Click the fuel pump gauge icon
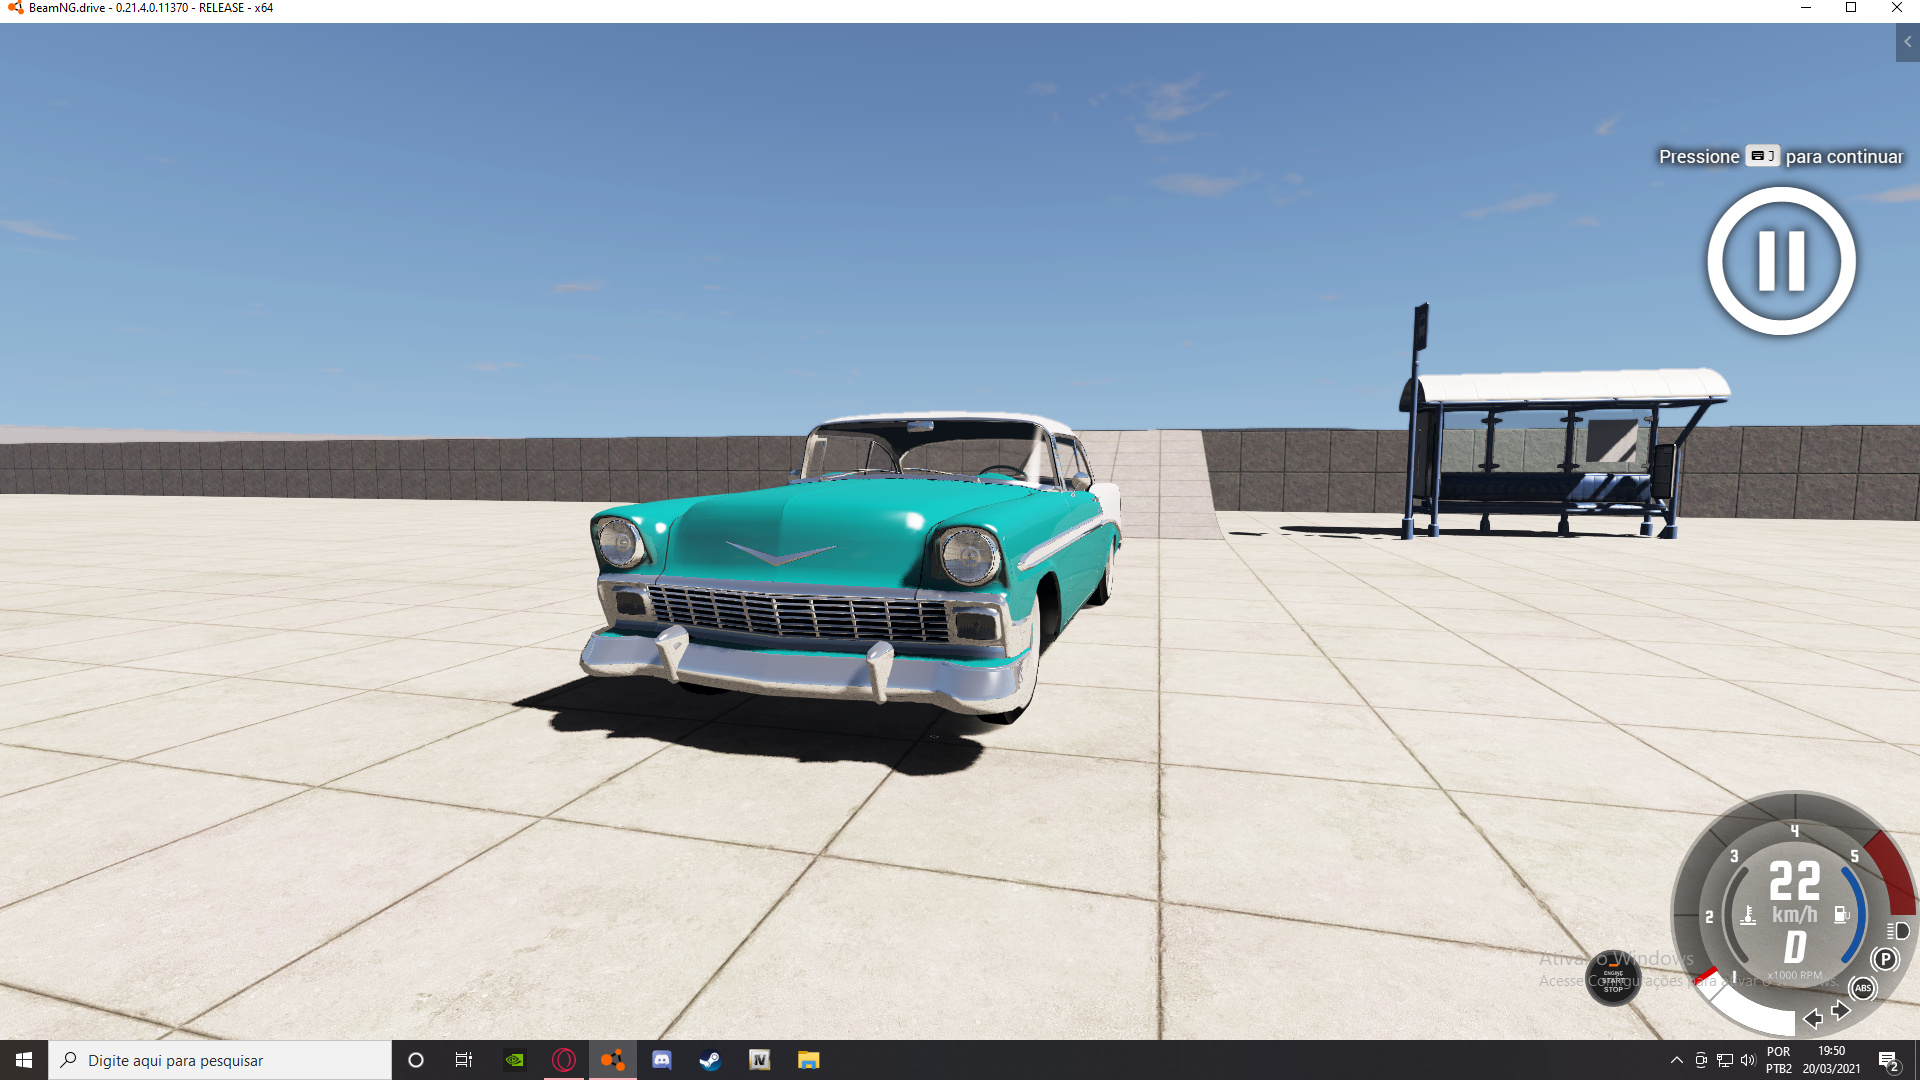Screen dimensions: 1920x1080 1841,914
